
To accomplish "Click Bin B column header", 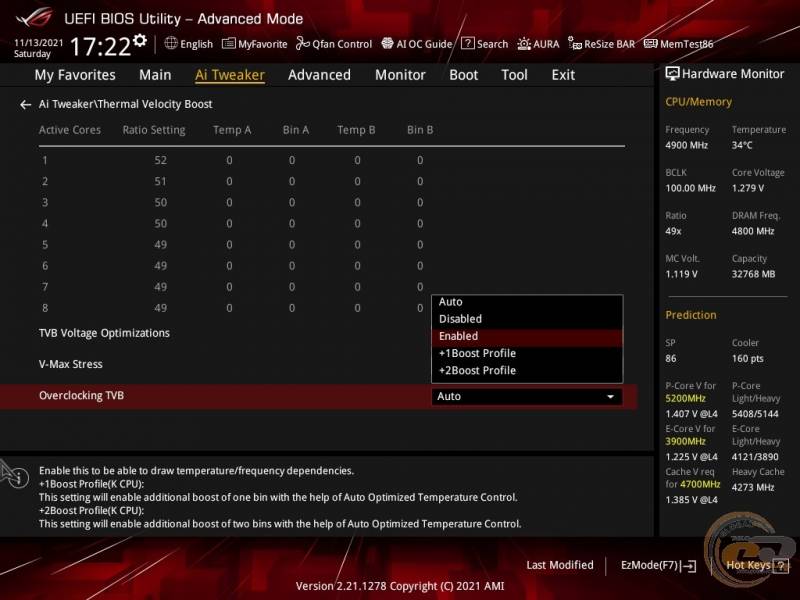I will tap(420, 130).
